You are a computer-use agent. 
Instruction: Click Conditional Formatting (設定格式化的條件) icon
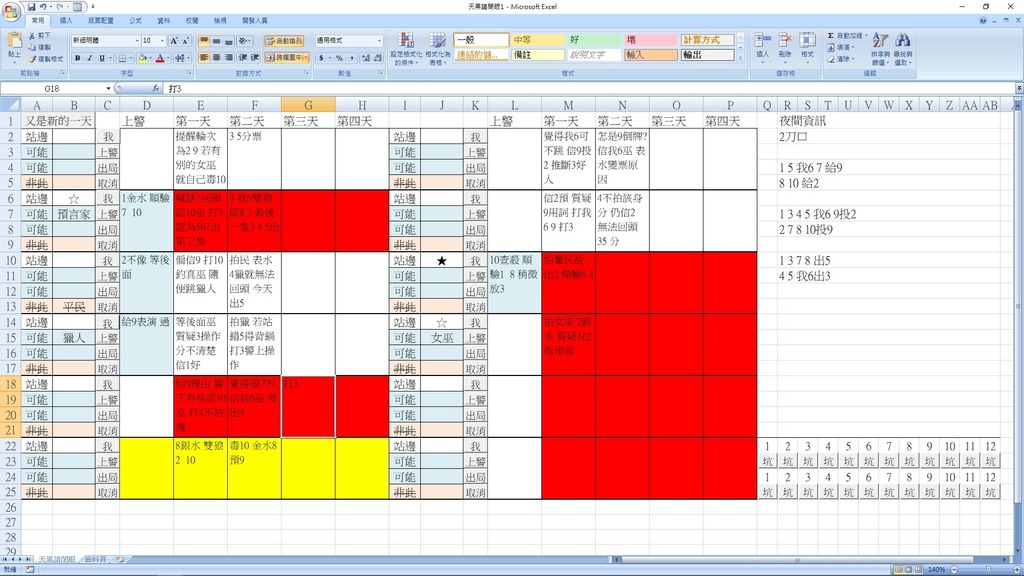(406, 40)
